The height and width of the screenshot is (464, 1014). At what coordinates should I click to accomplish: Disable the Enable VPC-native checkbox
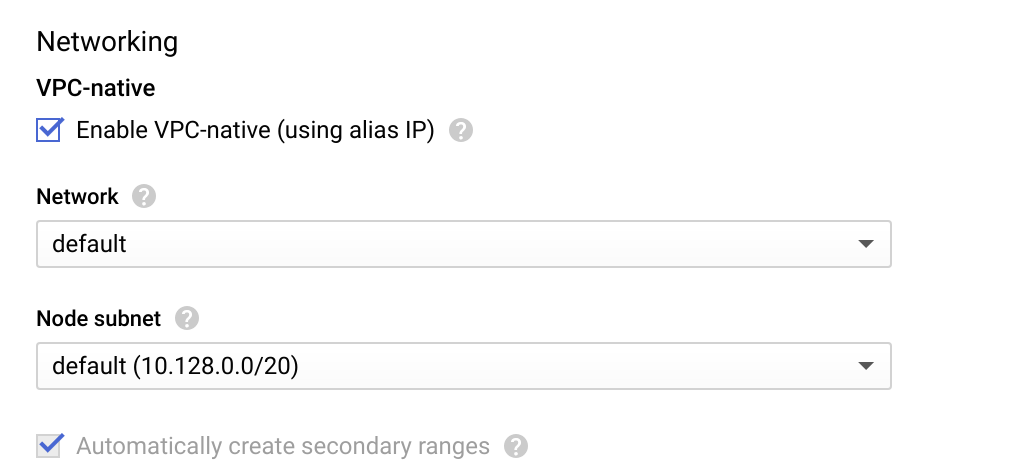[x=49, y=131]
